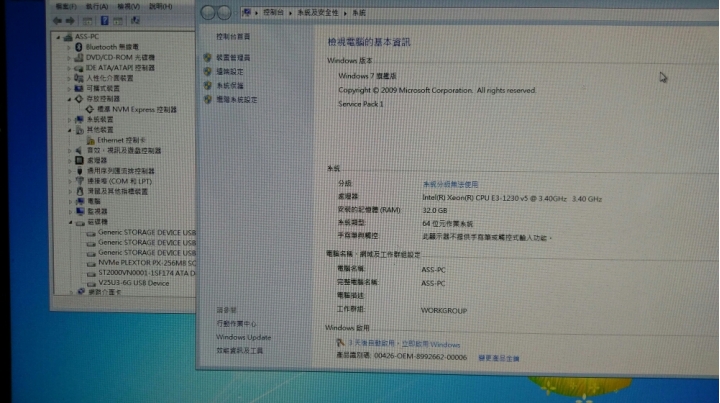Select the Ethernet 控制卡 device entry
Viewport: 720px width, 403px height.
pos(121,140)
